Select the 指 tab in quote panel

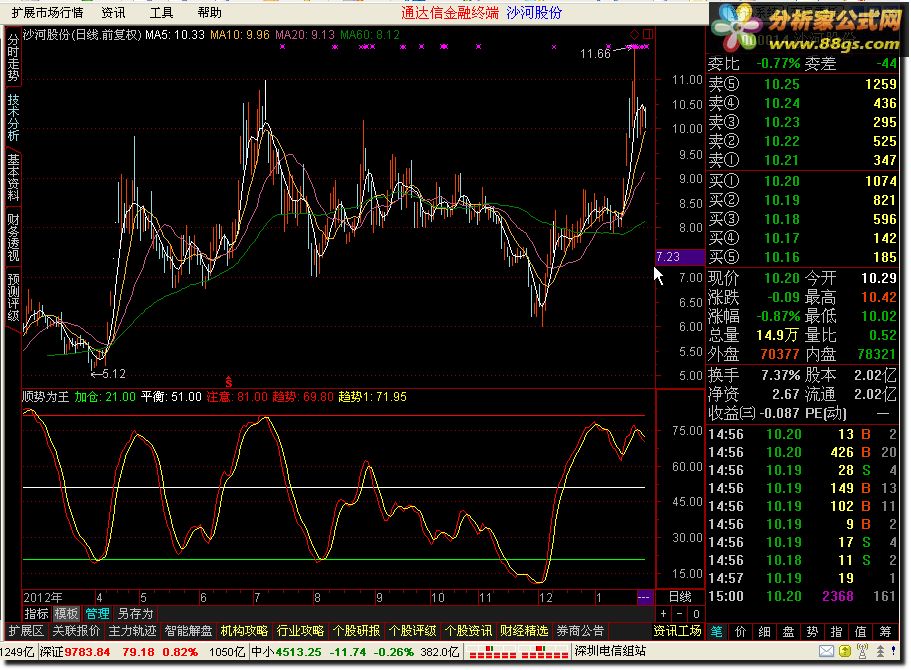click(x=837, y=632)
